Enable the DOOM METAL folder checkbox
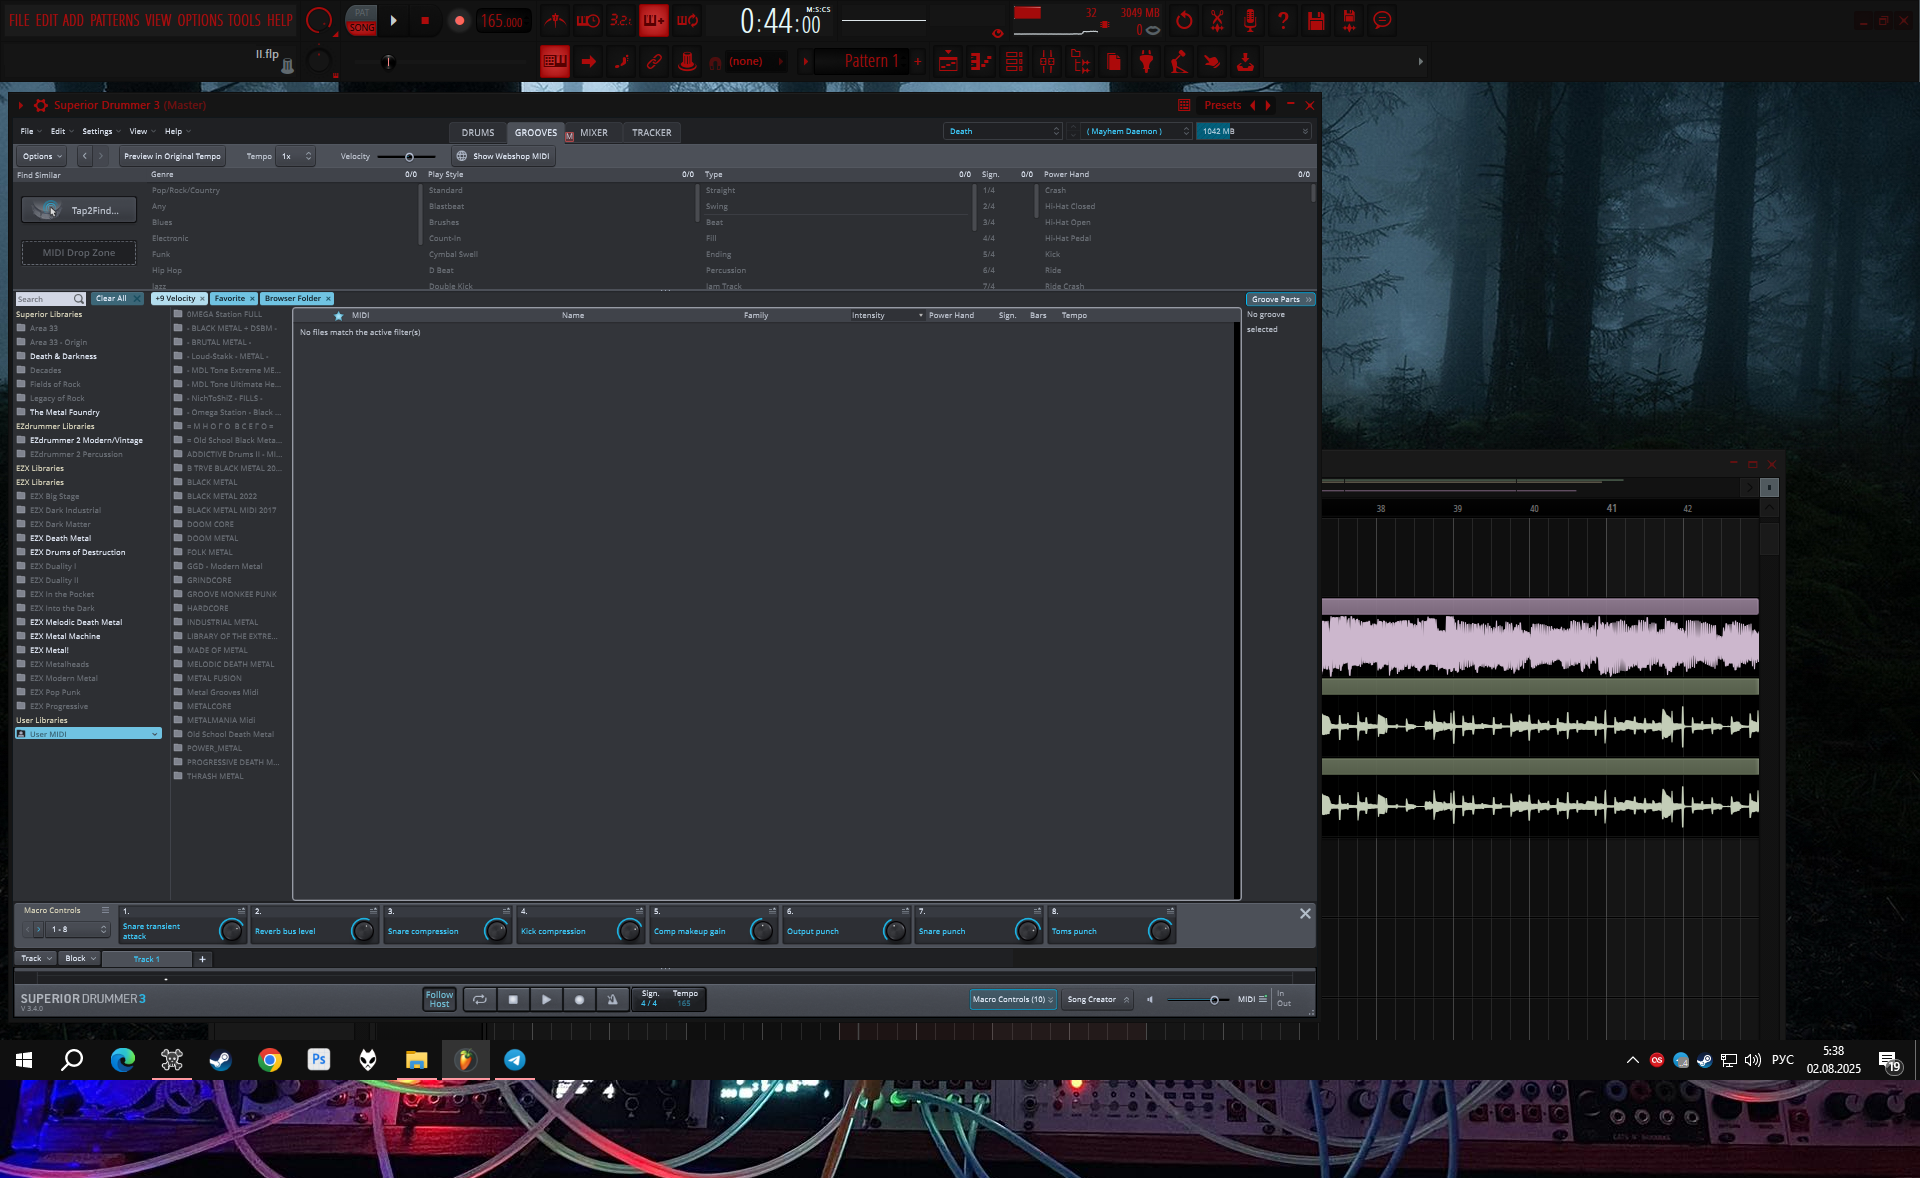Screen dimensions: 1920x1178 click(178, 538)
